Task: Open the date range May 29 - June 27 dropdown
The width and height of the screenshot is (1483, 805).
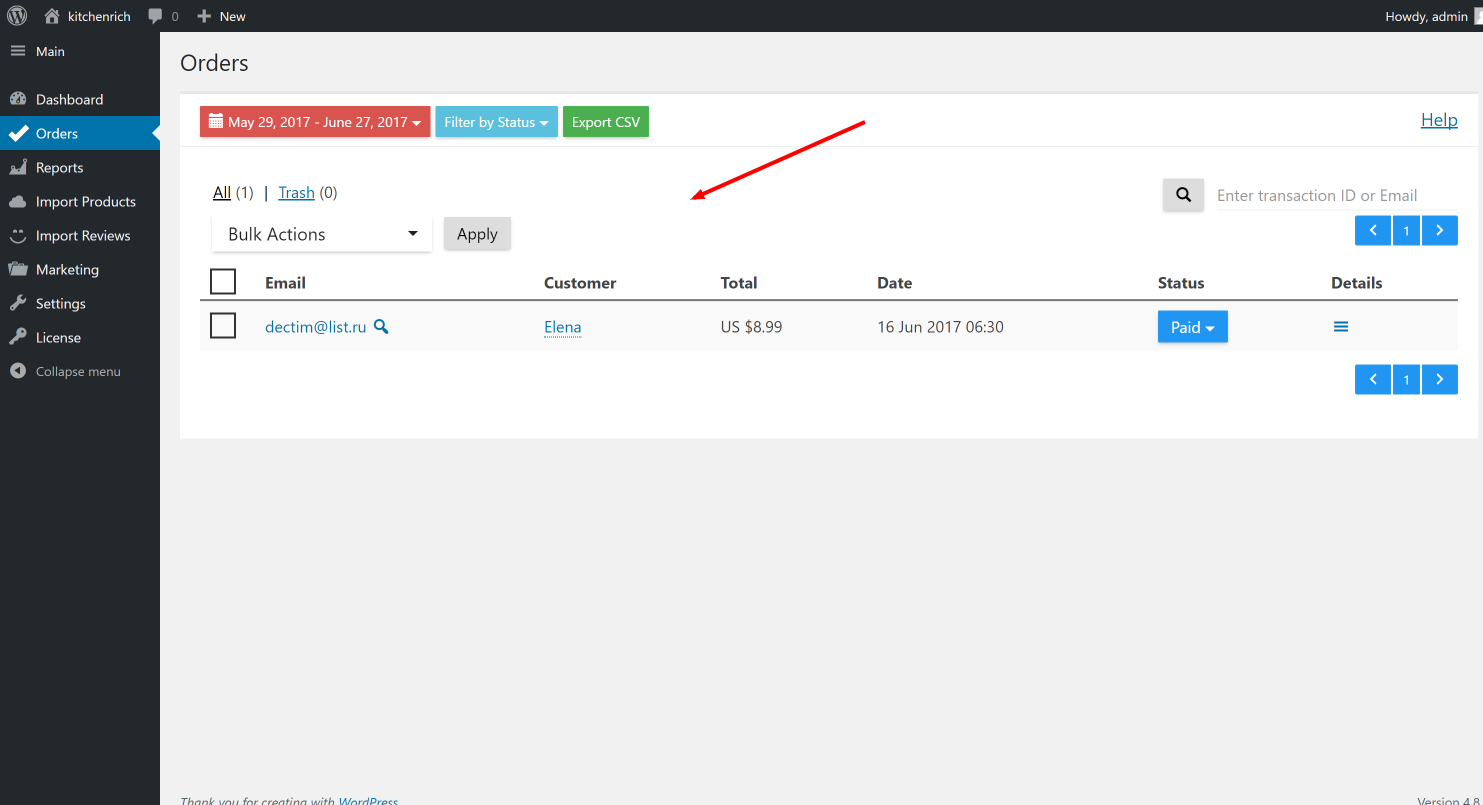Action: click(x=315, y=122)
